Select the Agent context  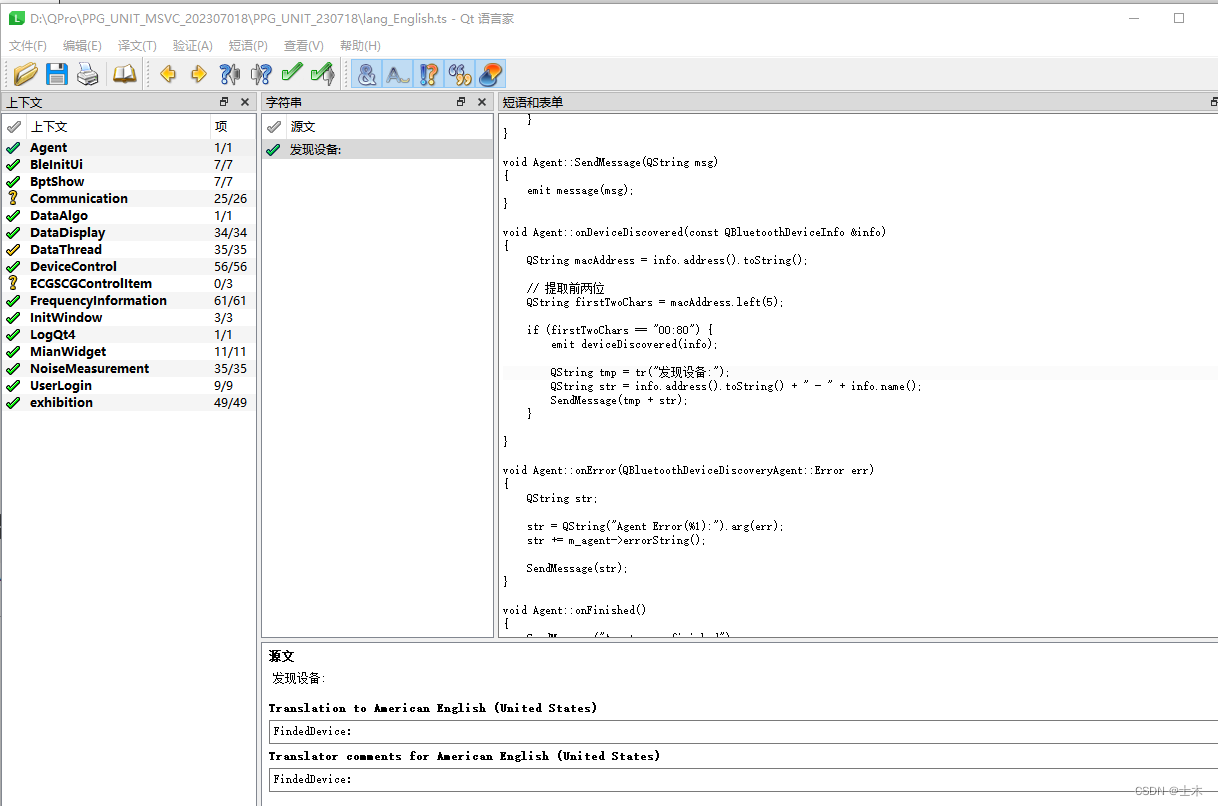[48, 147]
